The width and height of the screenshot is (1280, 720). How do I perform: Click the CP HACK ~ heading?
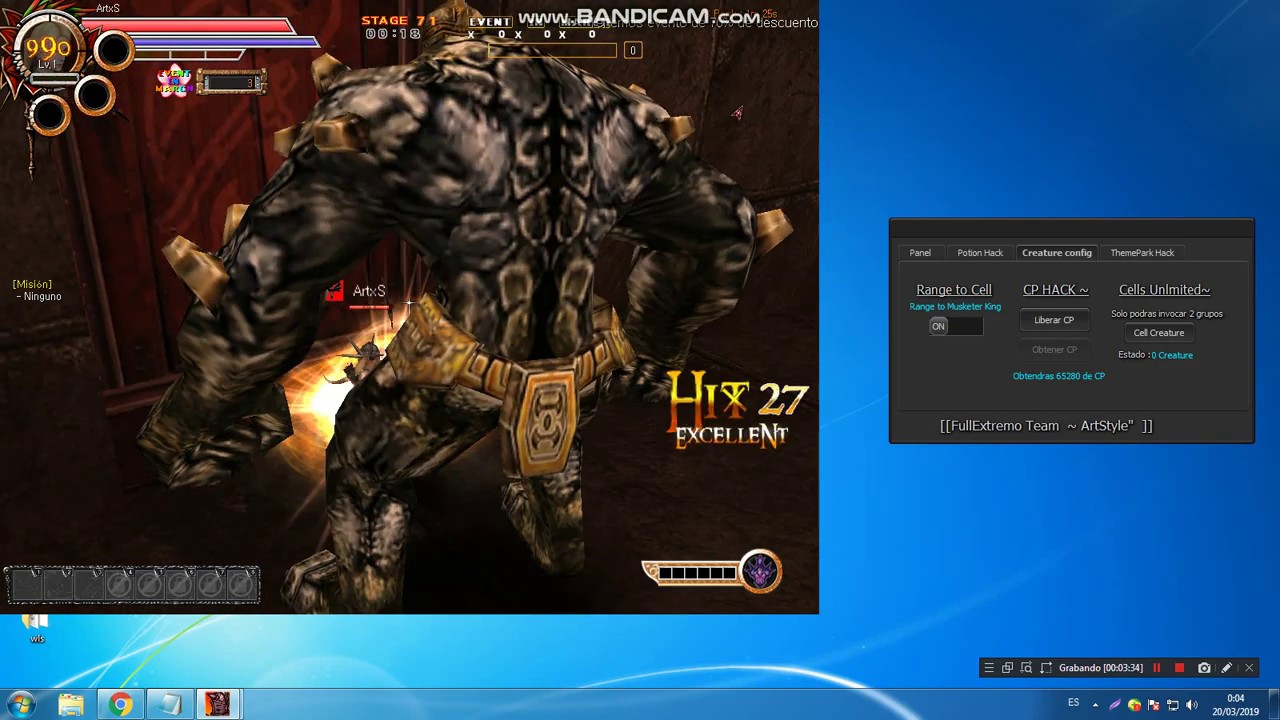pyautogui.click(x=1055, y=290)
